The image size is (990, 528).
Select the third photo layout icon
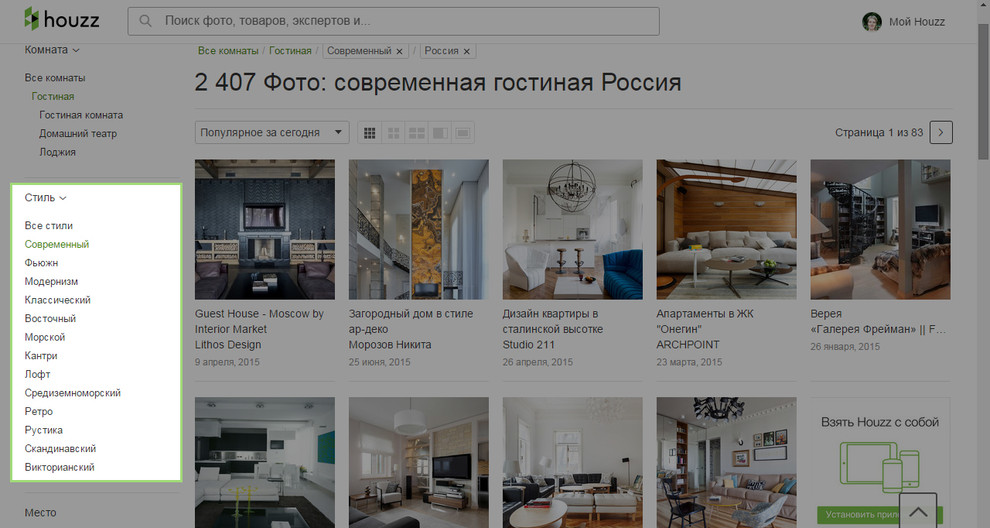pos(417,133)
